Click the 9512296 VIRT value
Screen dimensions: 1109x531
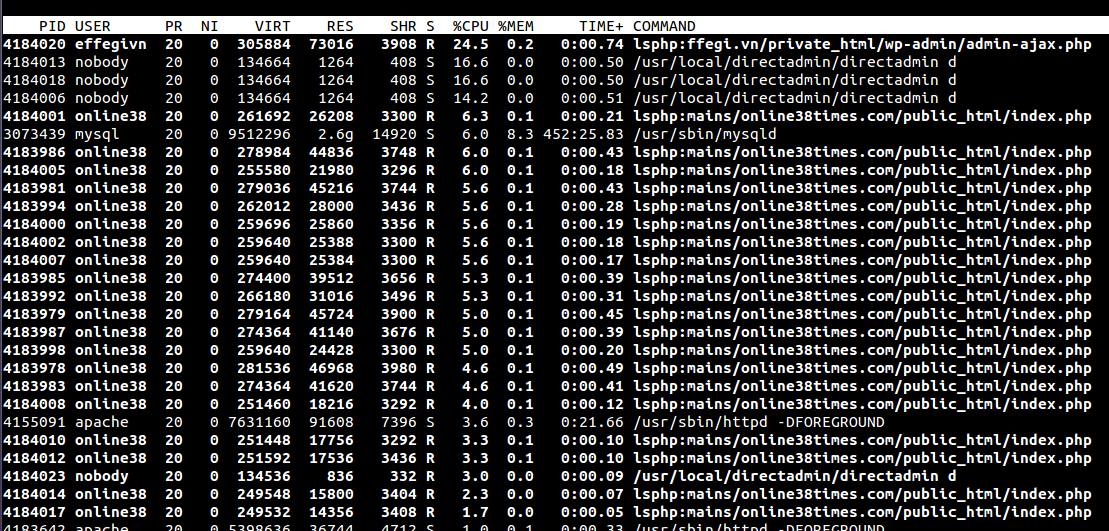pos(259,134)
